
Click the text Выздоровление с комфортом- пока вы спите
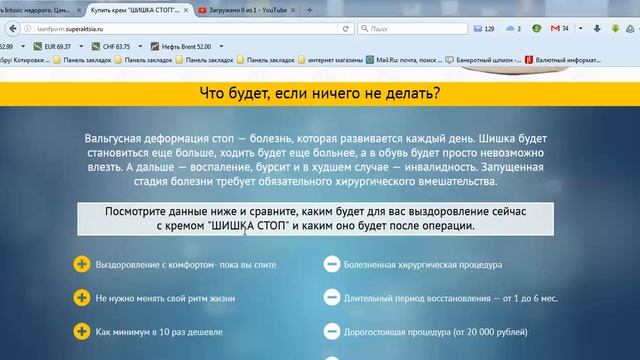tap(186, 264)
